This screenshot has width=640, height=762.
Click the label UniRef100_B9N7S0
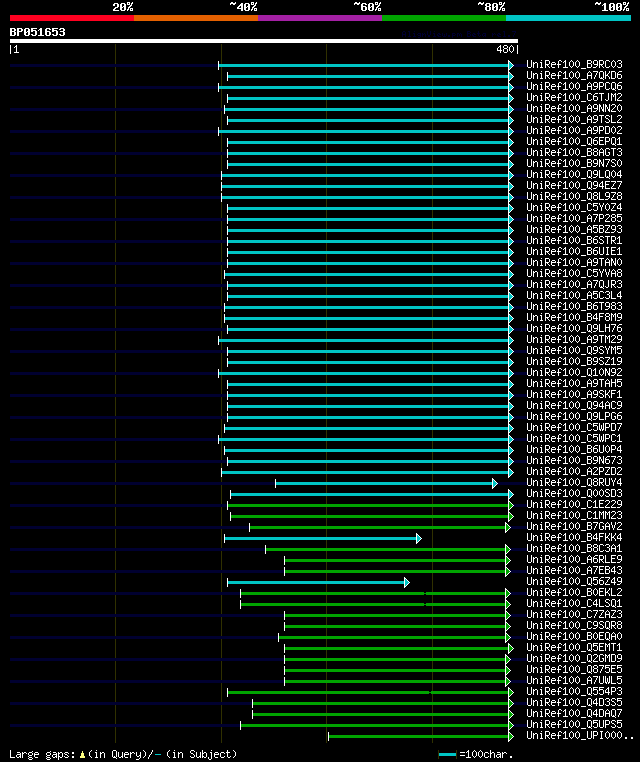(x=574, y=163)
